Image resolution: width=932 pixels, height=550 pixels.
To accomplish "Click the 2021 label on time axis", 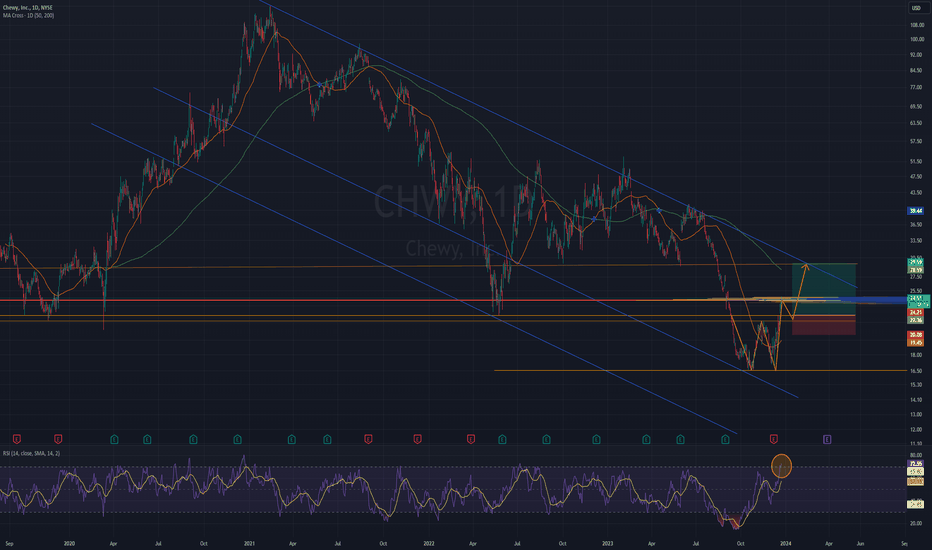I will 250,543.
